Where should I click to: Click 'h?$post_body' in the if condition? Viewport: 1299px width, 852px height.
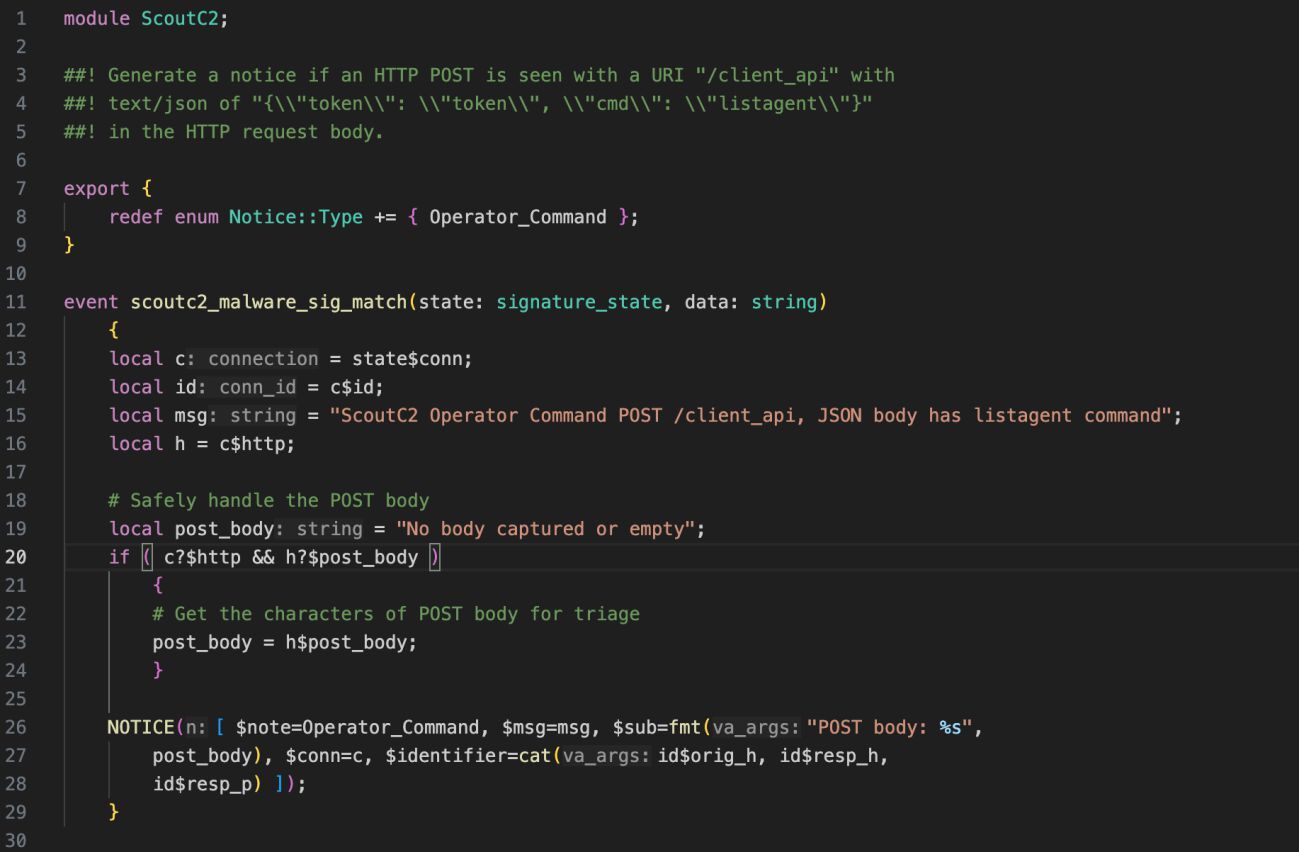click(x=352, y=557)
